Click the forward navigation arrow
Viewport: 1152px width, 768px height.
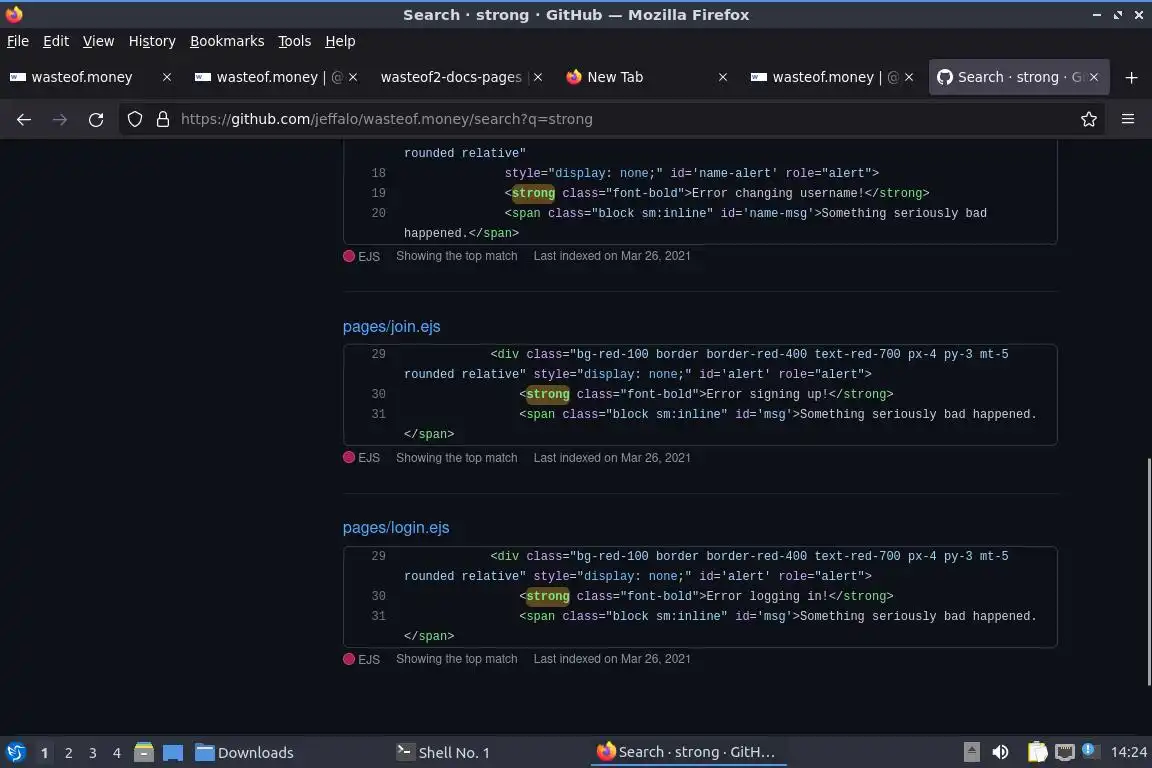(60, 119)
